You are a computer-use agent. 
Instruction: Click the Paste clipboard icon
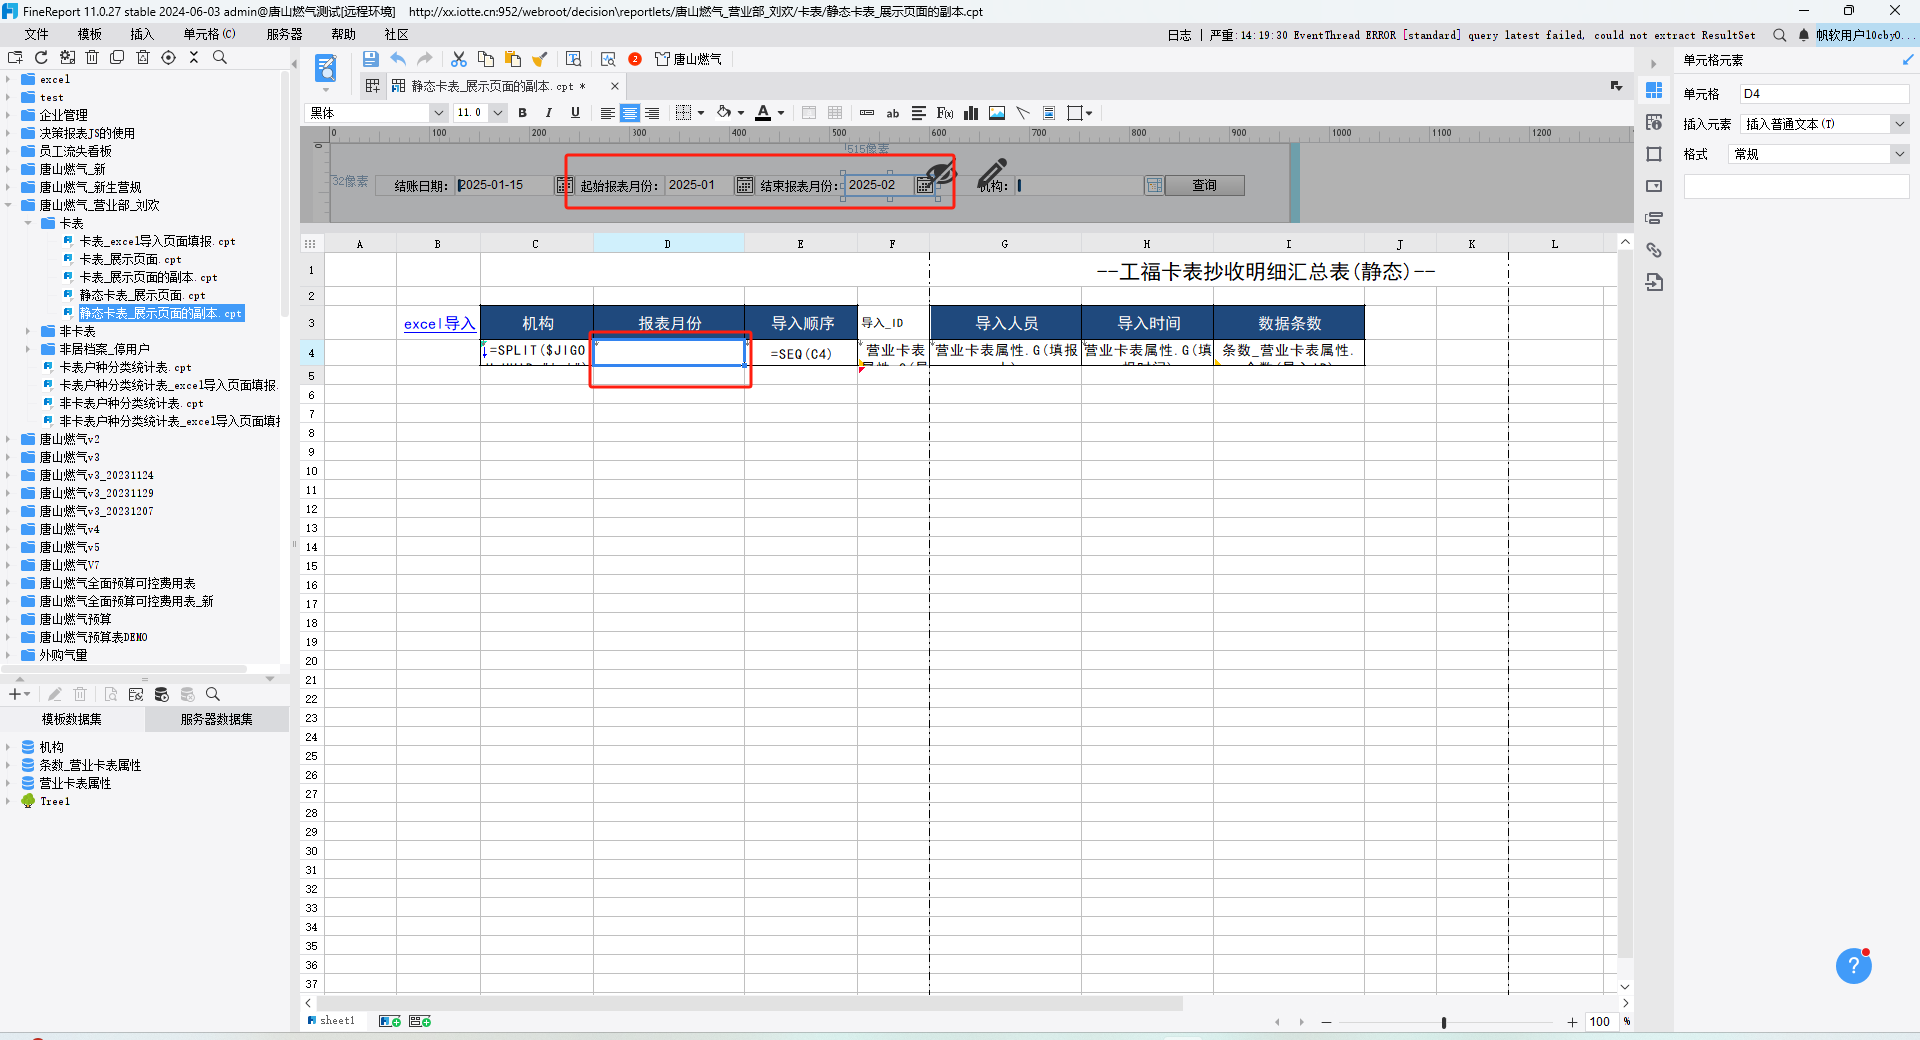pyautogui.click(x=513, y=59)
